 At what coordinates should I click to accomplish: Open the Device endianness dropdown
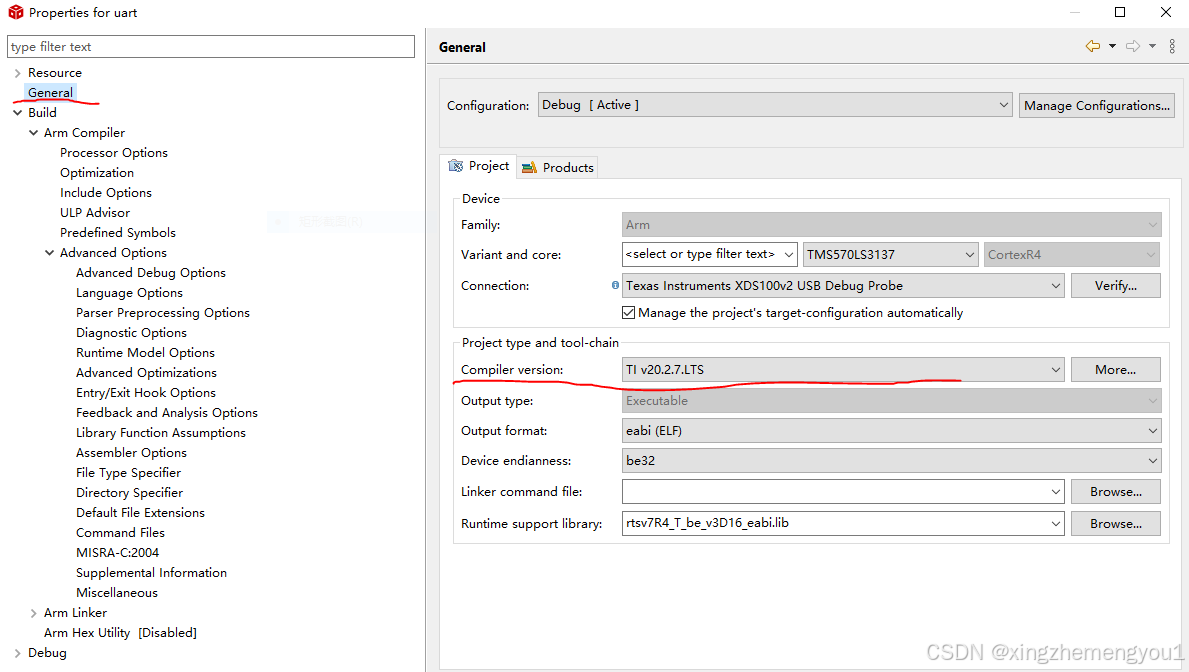click(892, 460)
